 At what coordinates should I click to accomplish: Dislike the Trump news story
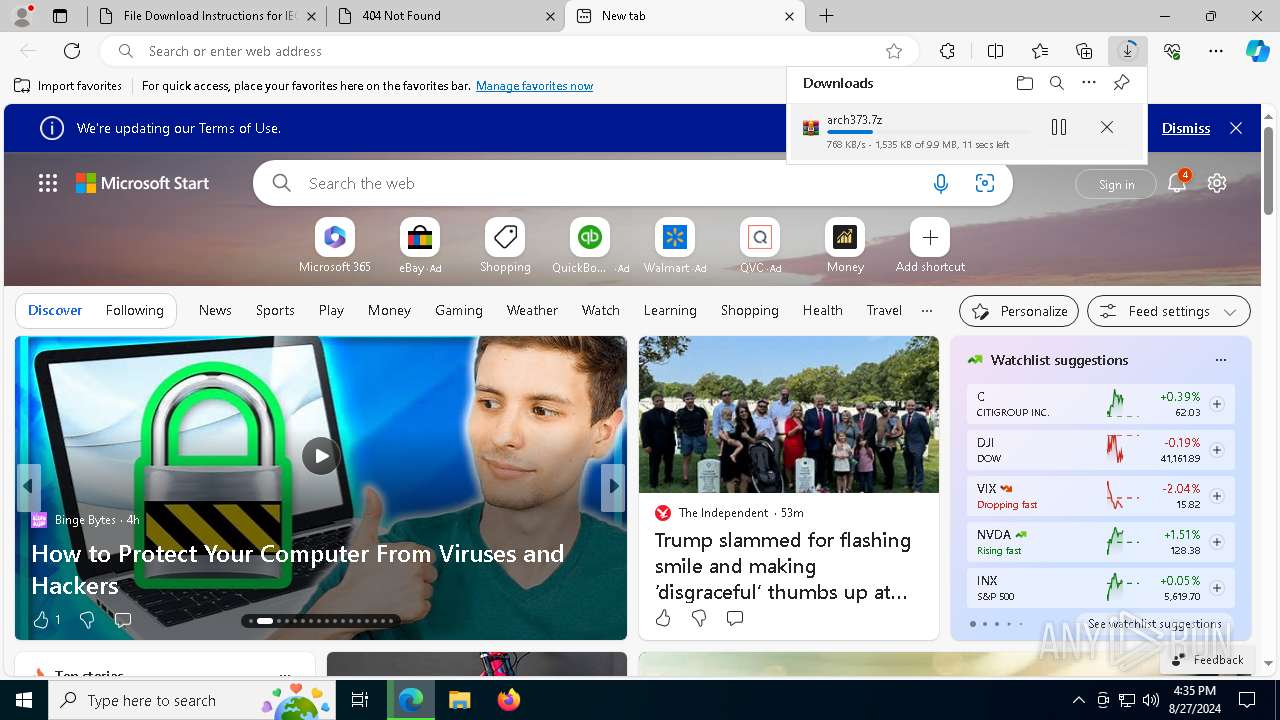(699, 618)
